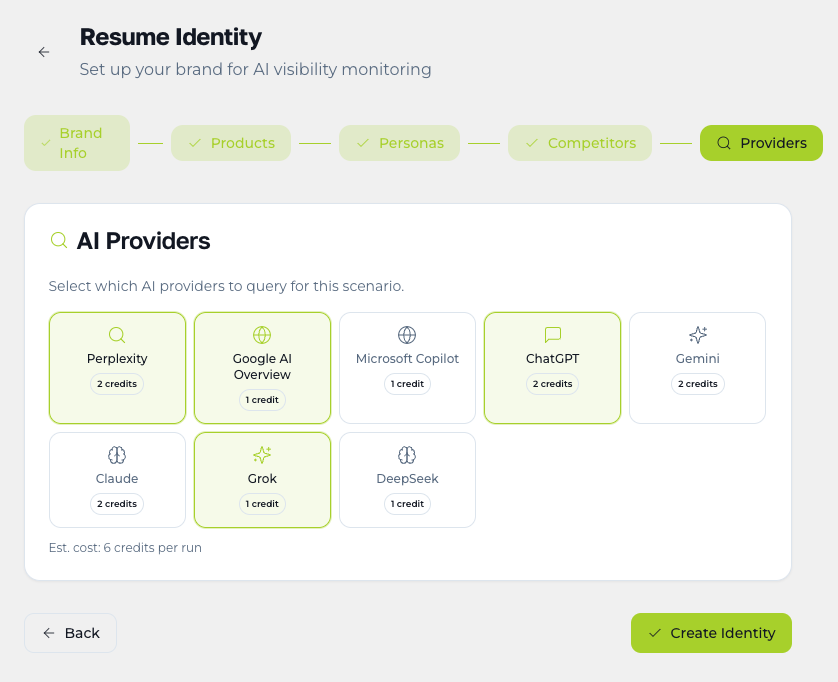The image size is (838, 682).
Task: Enable the DeepSeek provider card
Action: pos(407,480)
